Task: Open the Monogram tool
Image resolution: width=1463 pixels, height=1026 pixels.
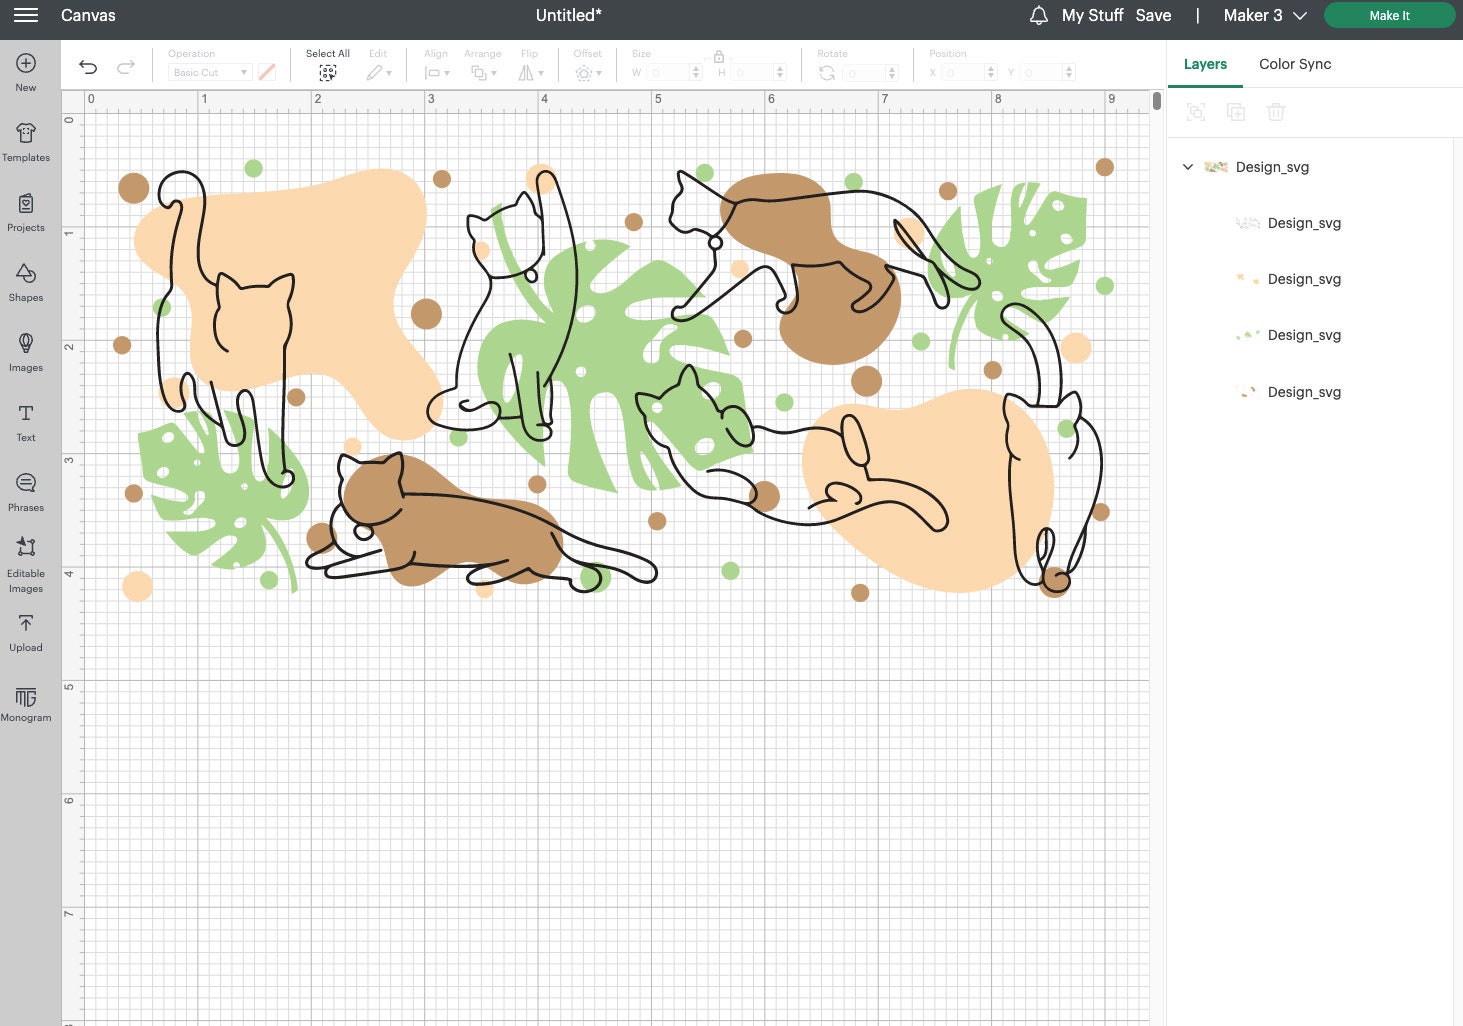Action: 26,703
